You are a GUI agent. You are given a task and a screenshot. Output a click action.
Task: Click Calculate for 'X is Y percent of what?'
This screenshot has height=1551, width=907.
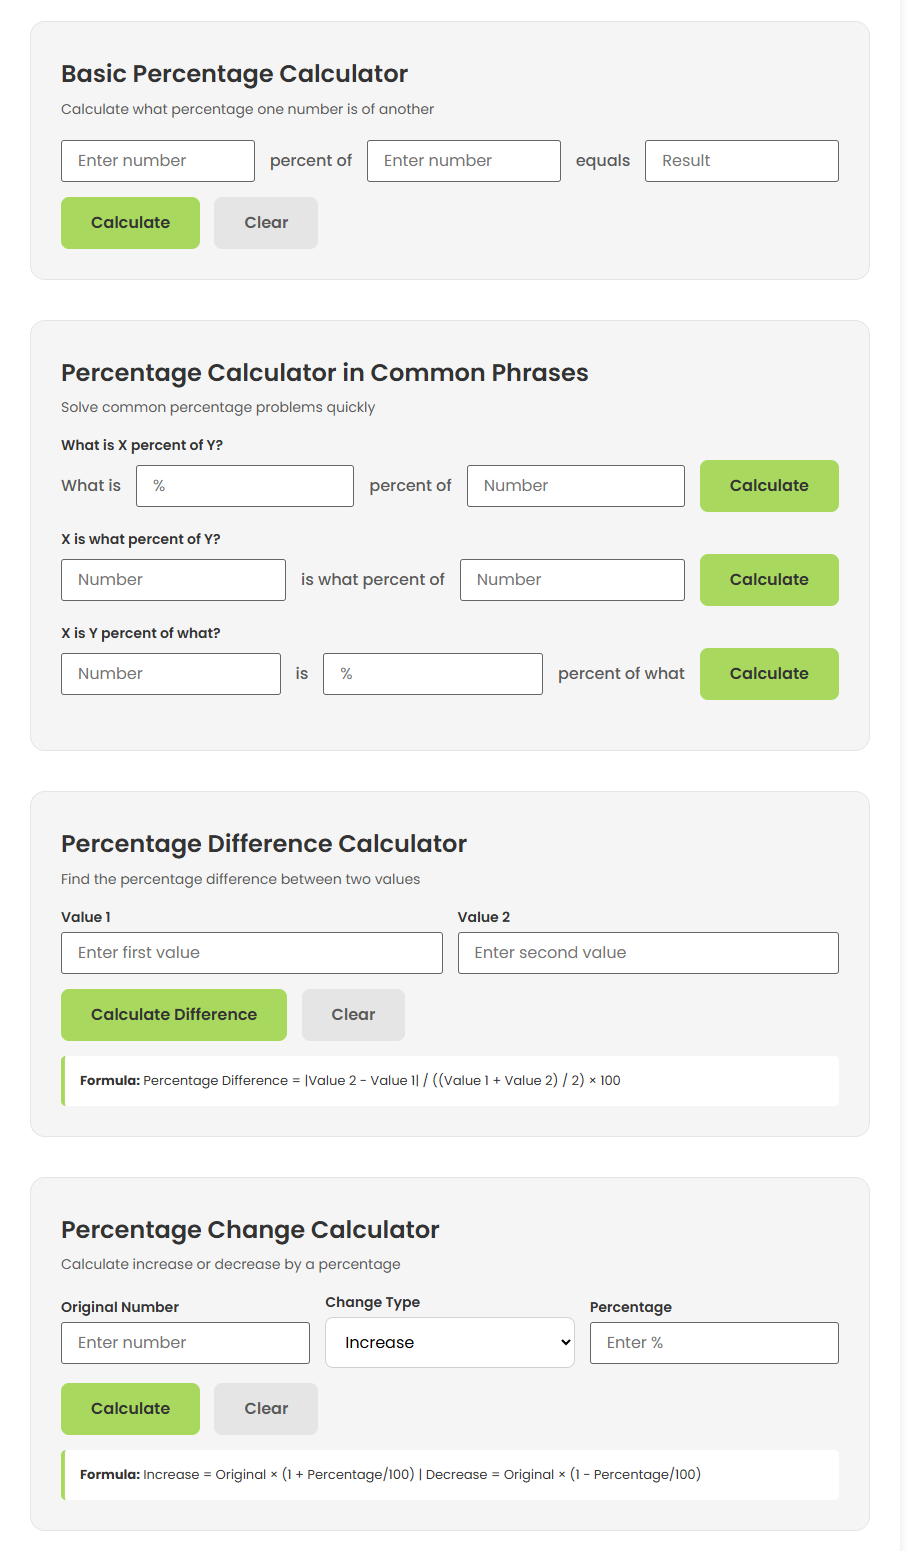768,673
